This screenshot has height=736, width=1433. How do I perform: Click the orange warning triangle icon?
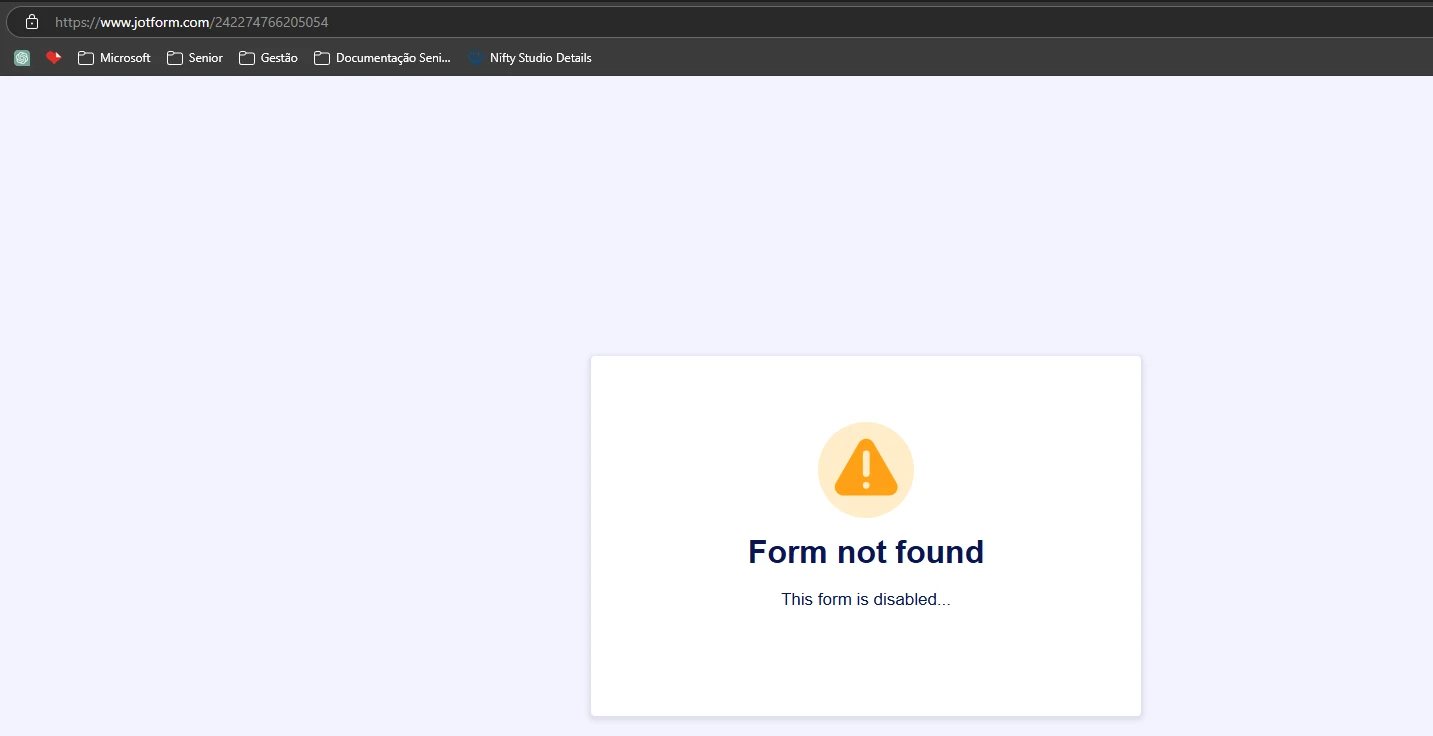click(866, 469)
